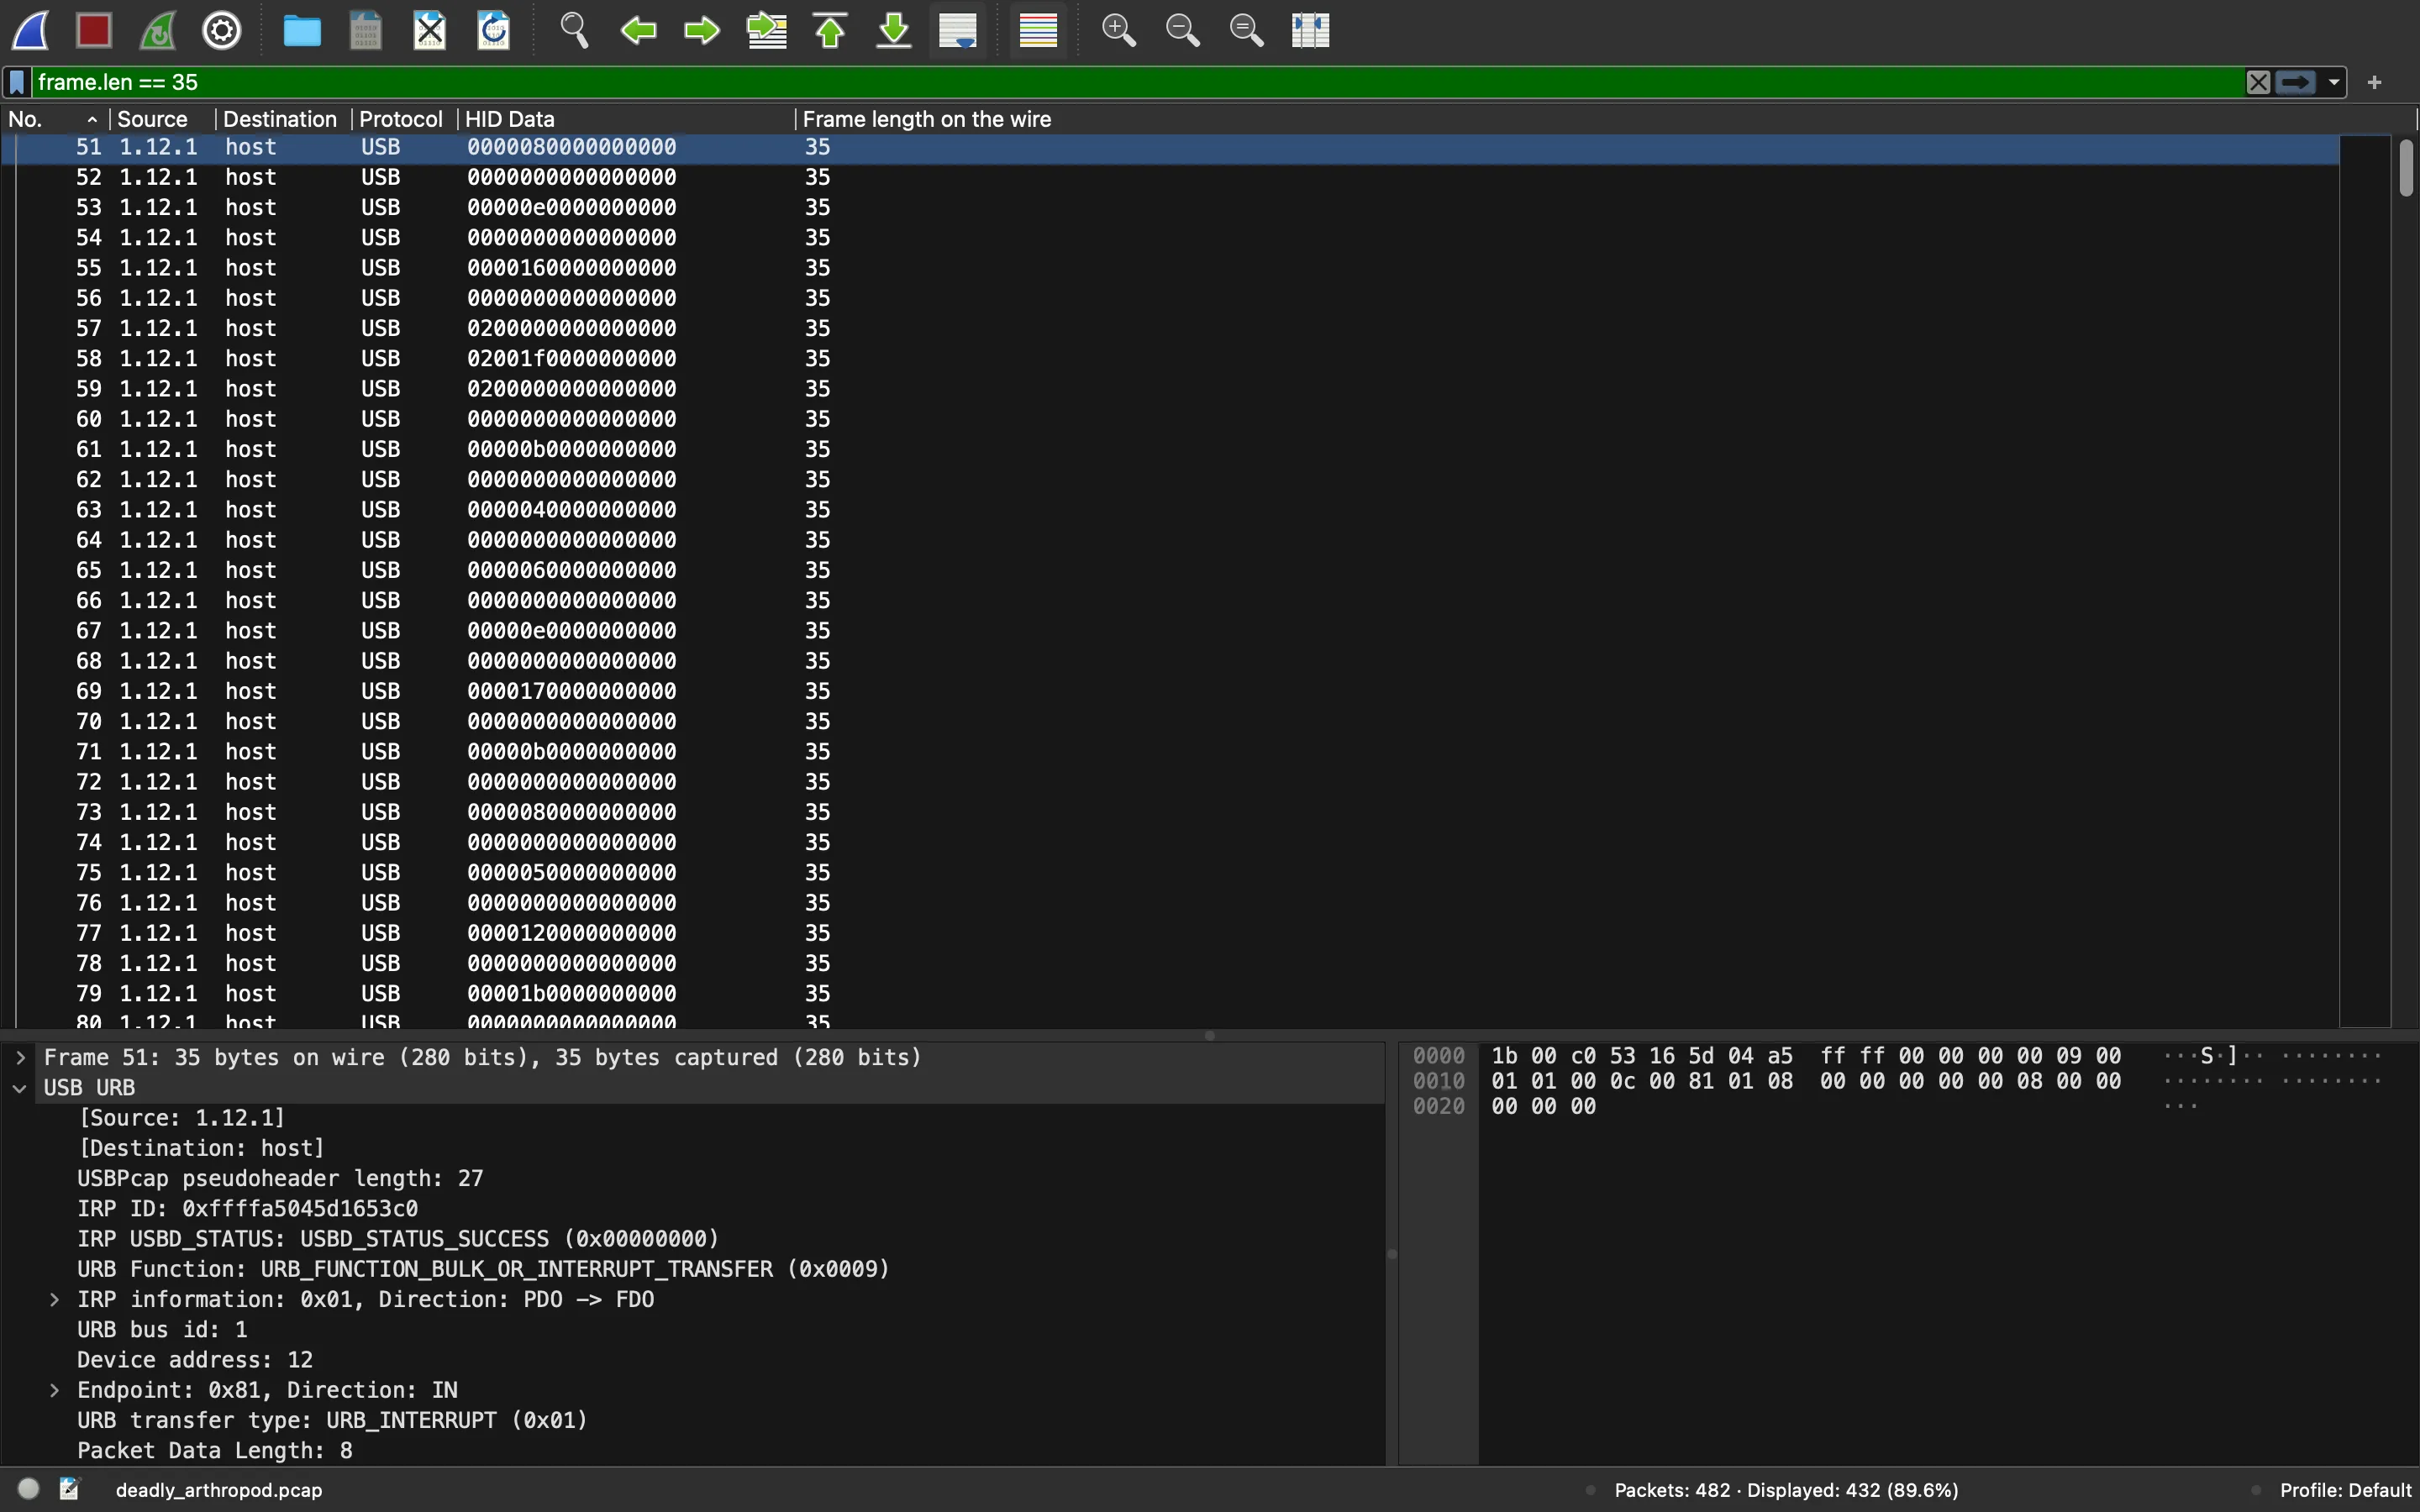The width and height of the screenshot is (2420, 1512).
Task: Sort by Destination column header
Action: [283, 119]
